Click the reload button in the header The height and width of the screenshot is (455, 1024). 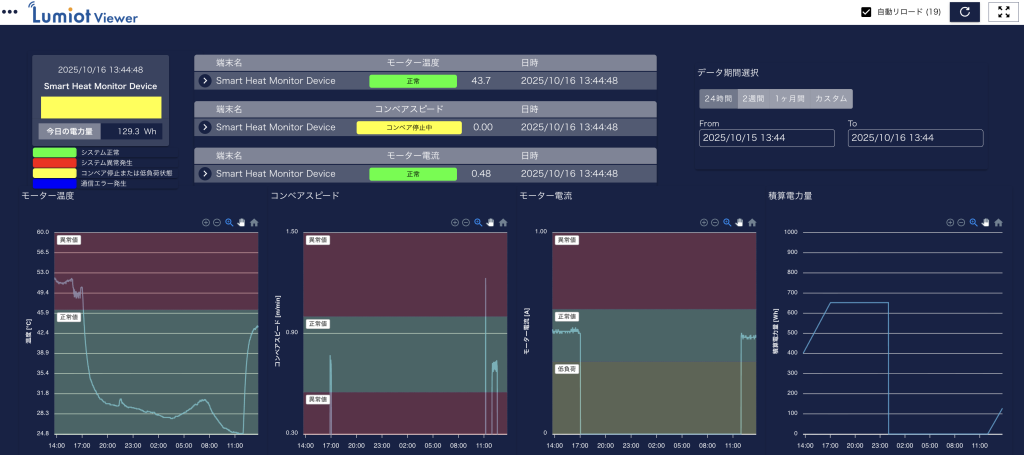(x=964, y=12)
